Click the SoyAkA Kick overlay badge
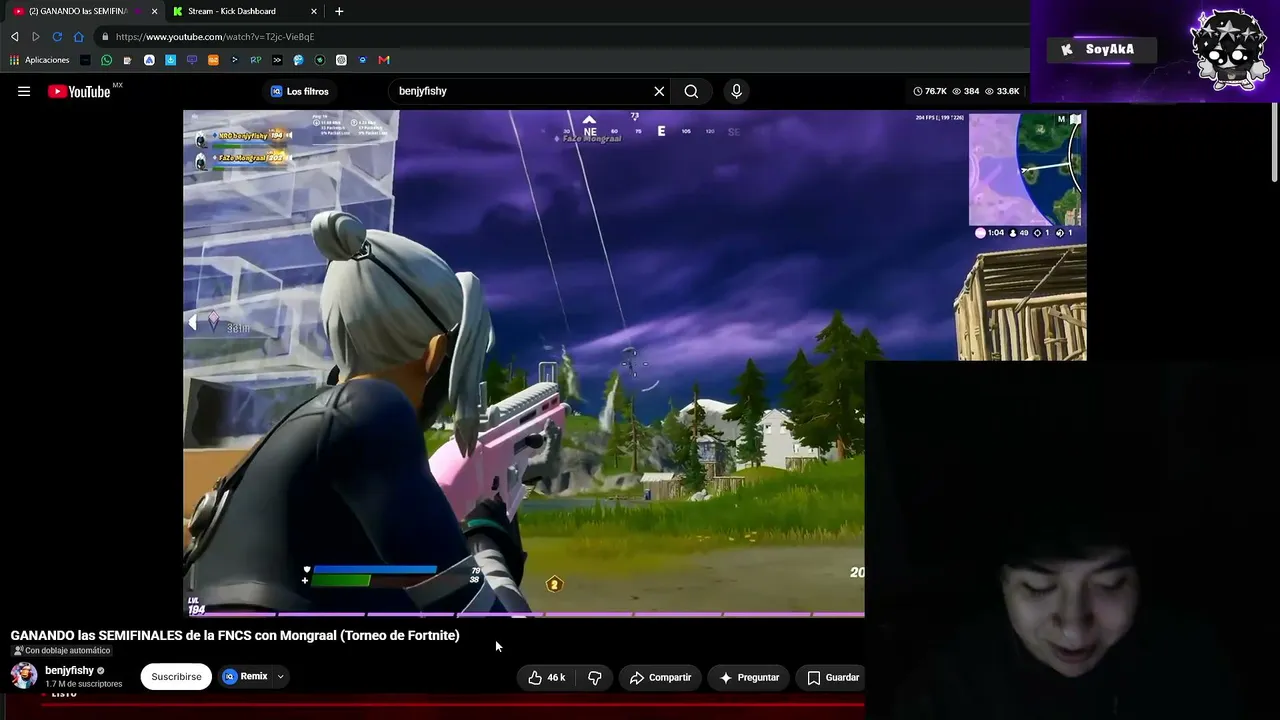 [x=1100, y=49]
